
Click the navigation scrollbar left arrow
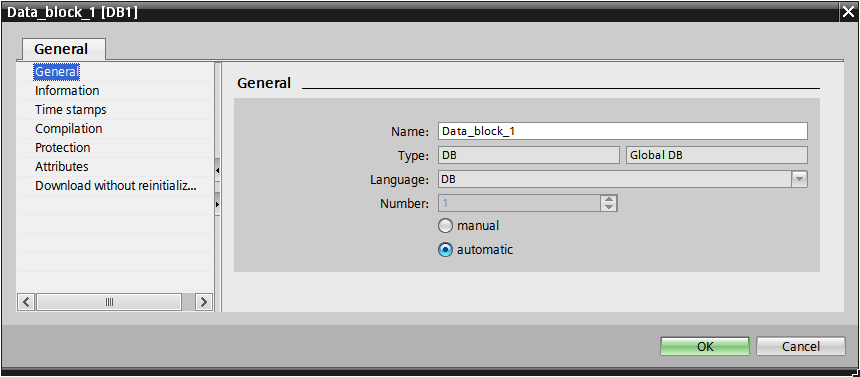27,302
